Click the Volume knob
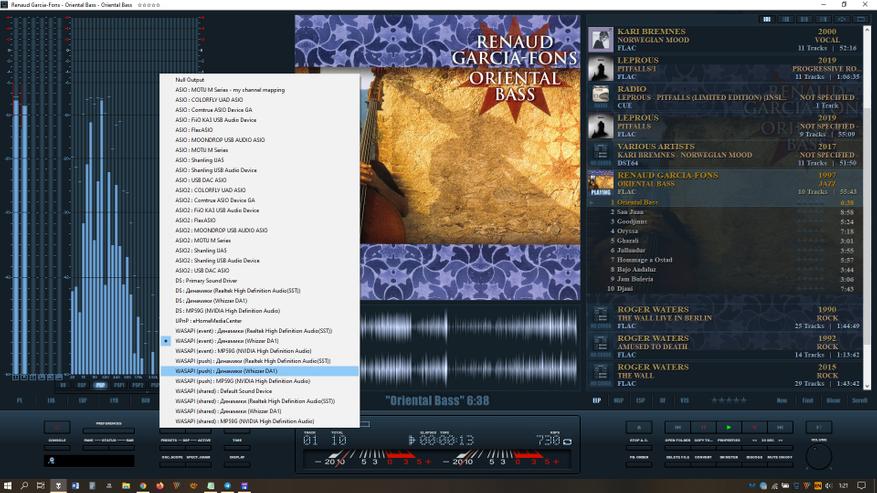This screenshot has height=493, width=877. [819, 457]
